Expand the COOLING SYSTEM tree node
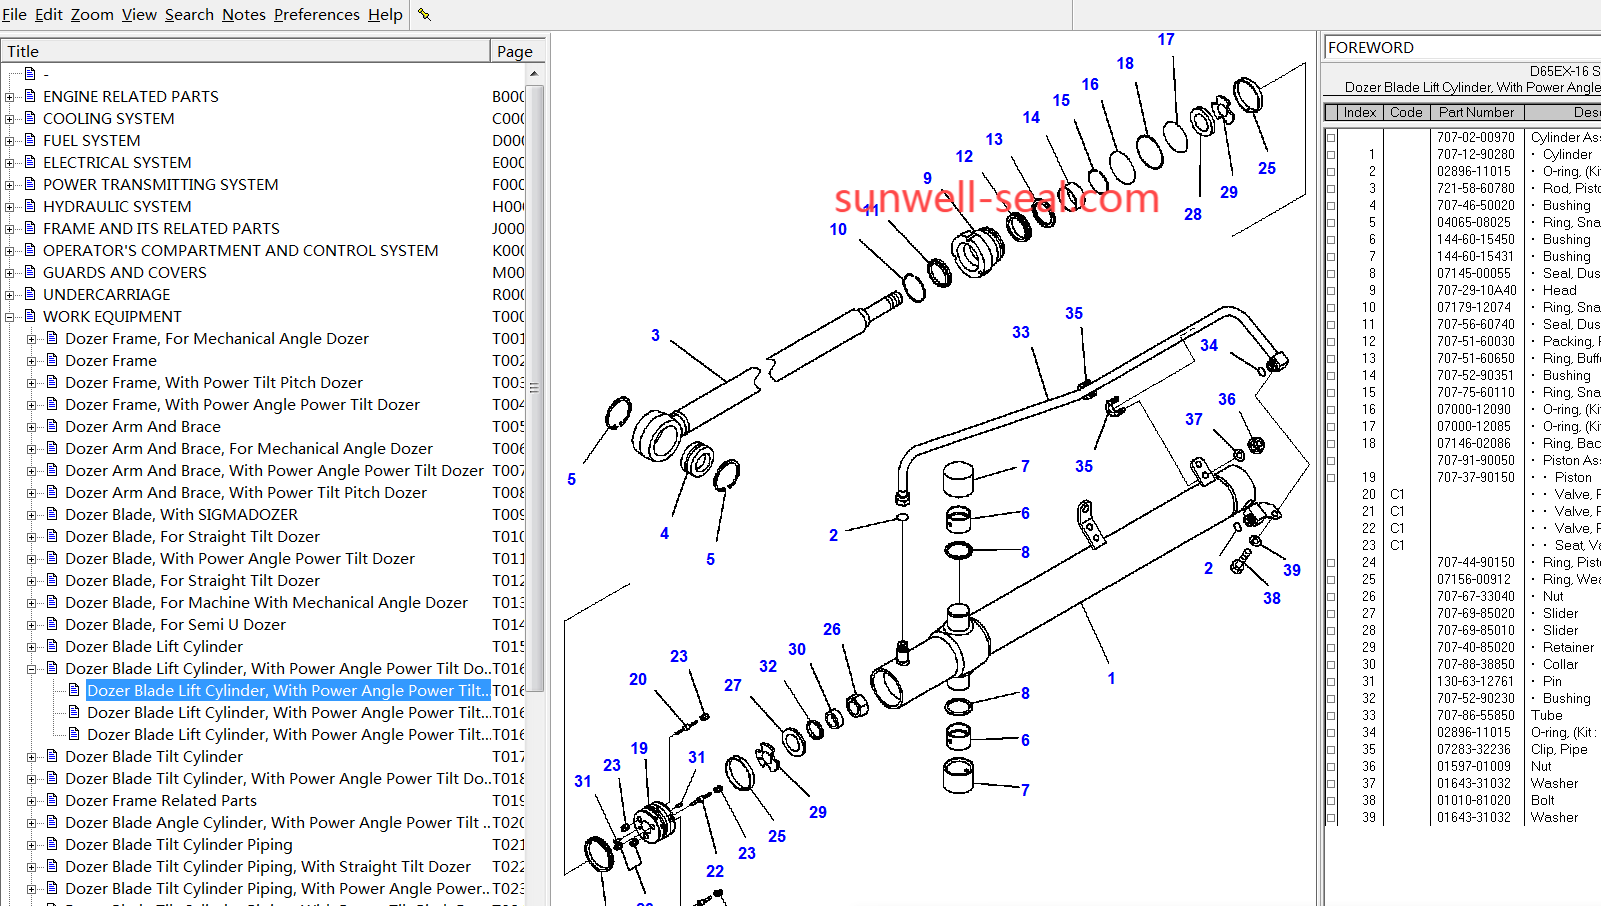The width and height of the screenshot is (1601, 906). [x=10, y=119]
